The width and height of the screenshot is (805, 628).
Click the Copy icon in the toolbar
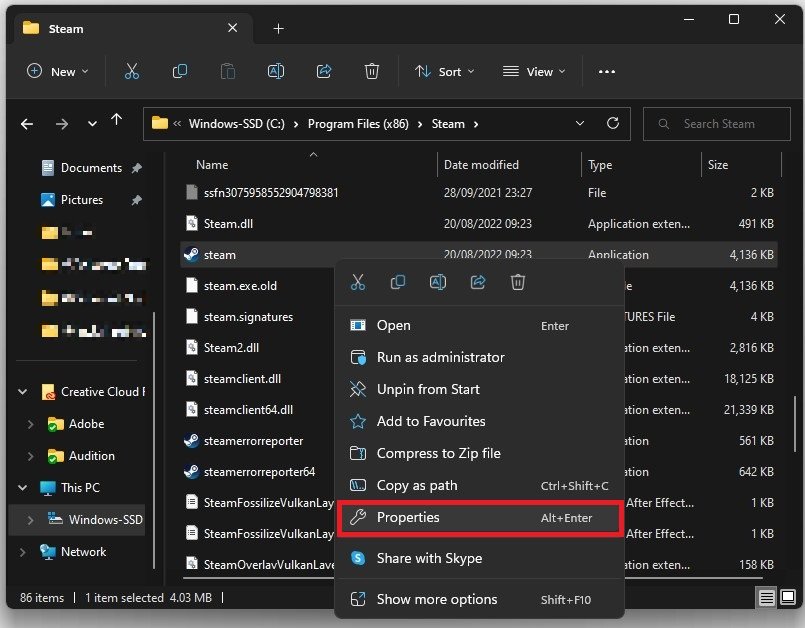coord(180,71)
